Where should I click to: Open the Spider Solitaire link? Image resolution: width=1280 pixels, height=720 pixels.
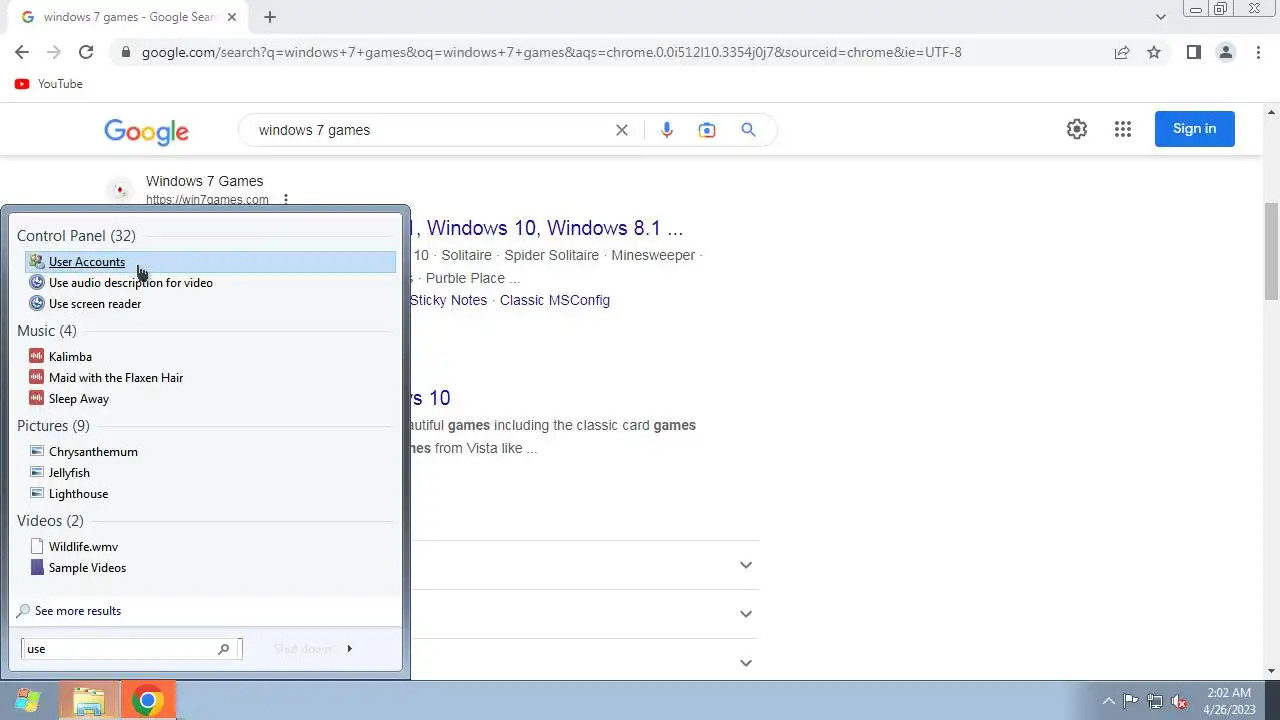pyautogui.click(x=551, y=255)
